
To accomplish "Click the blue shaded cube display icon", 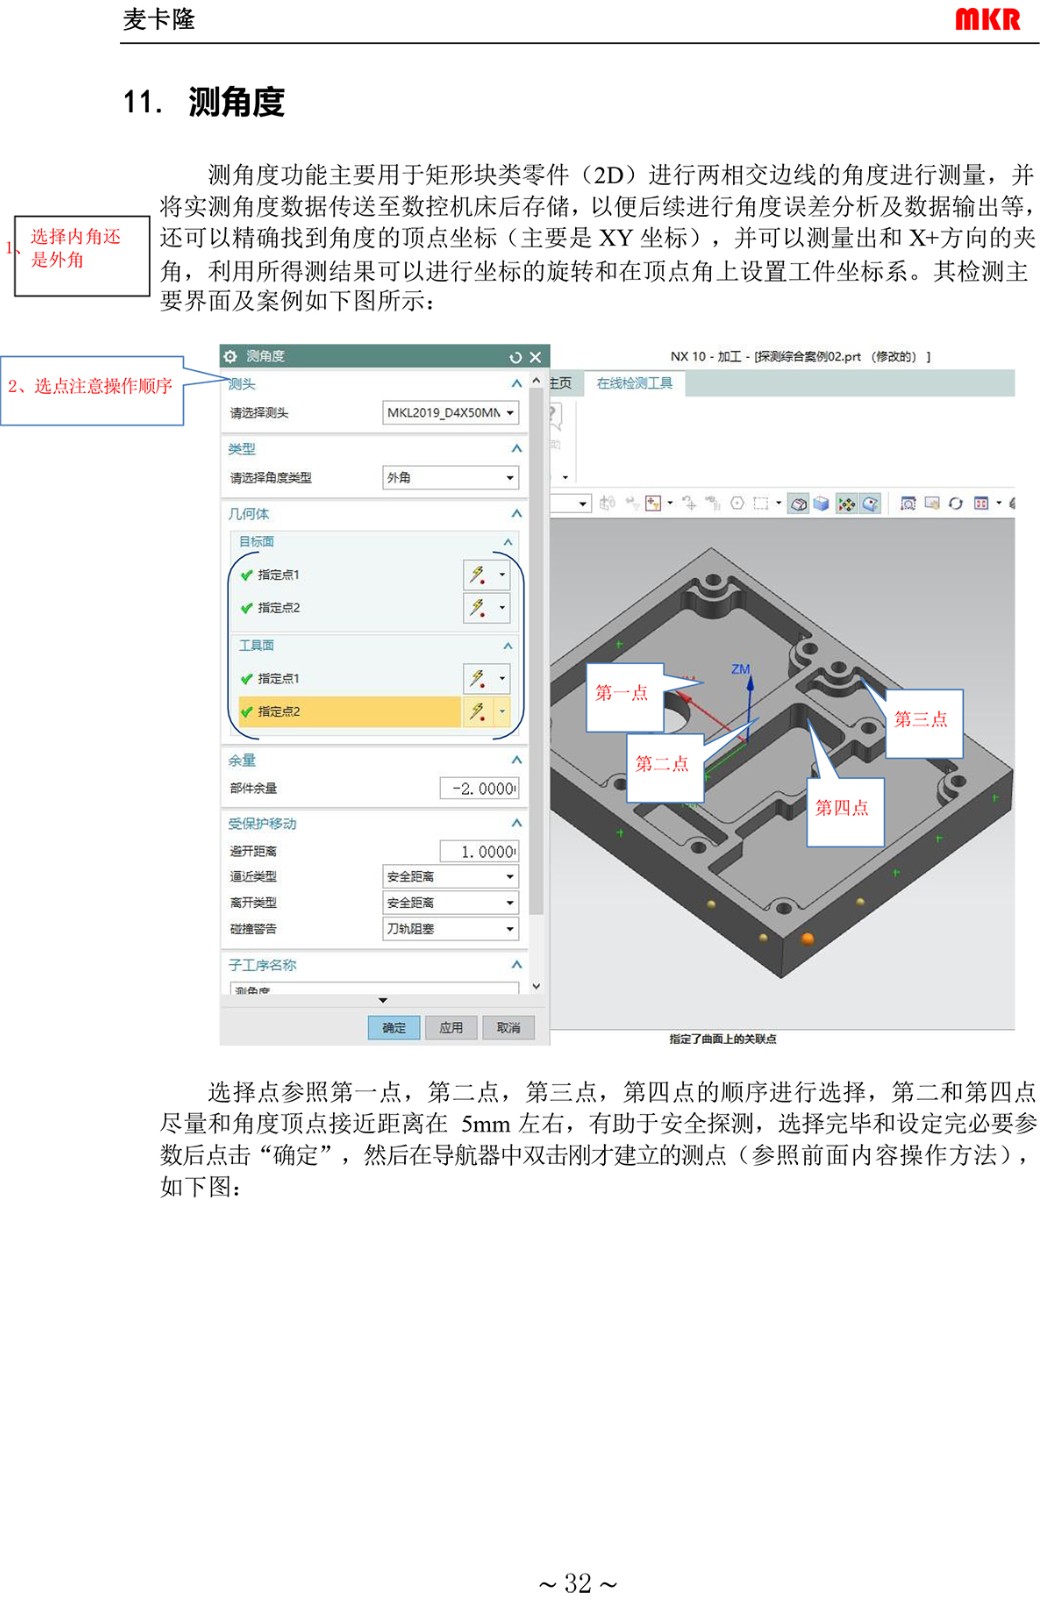I will pos(821,504).
